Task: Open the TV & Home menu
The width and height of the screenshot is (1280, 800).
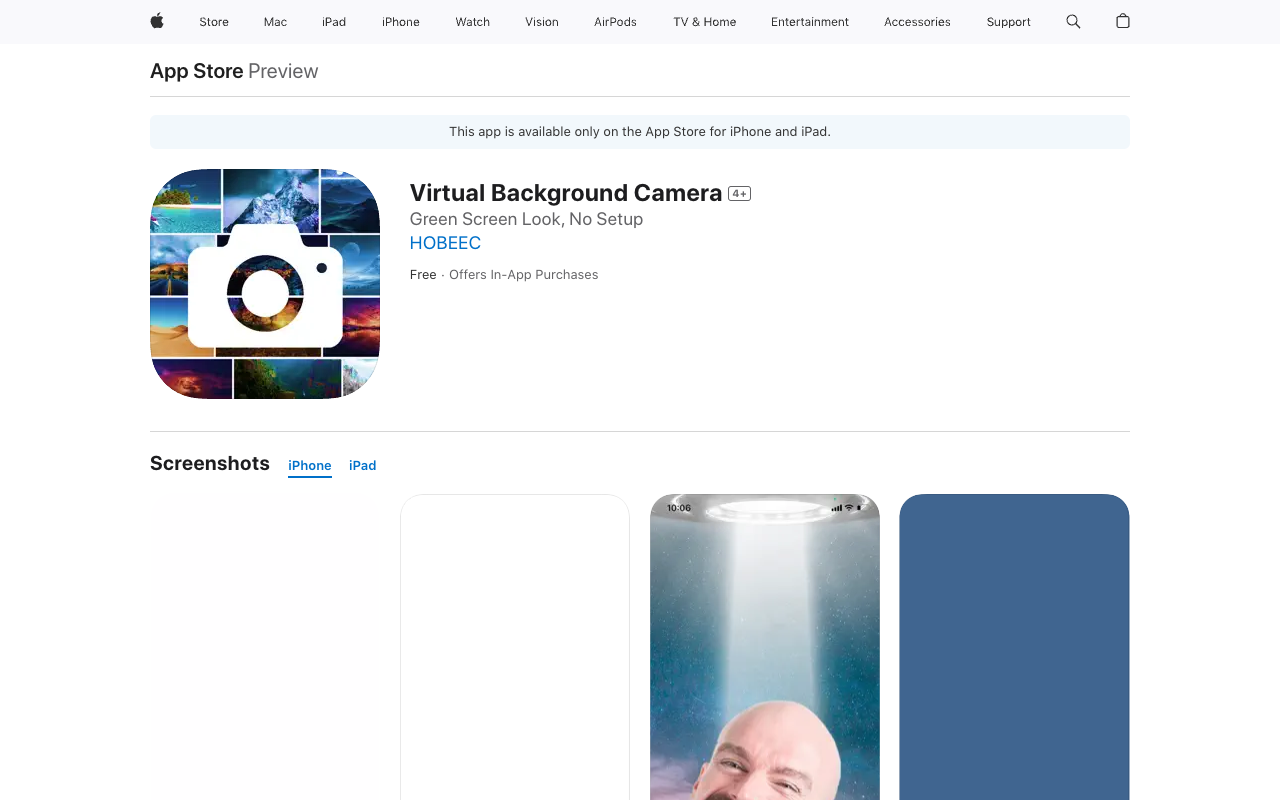Action: pyautogui.click(x=705, y=22)
